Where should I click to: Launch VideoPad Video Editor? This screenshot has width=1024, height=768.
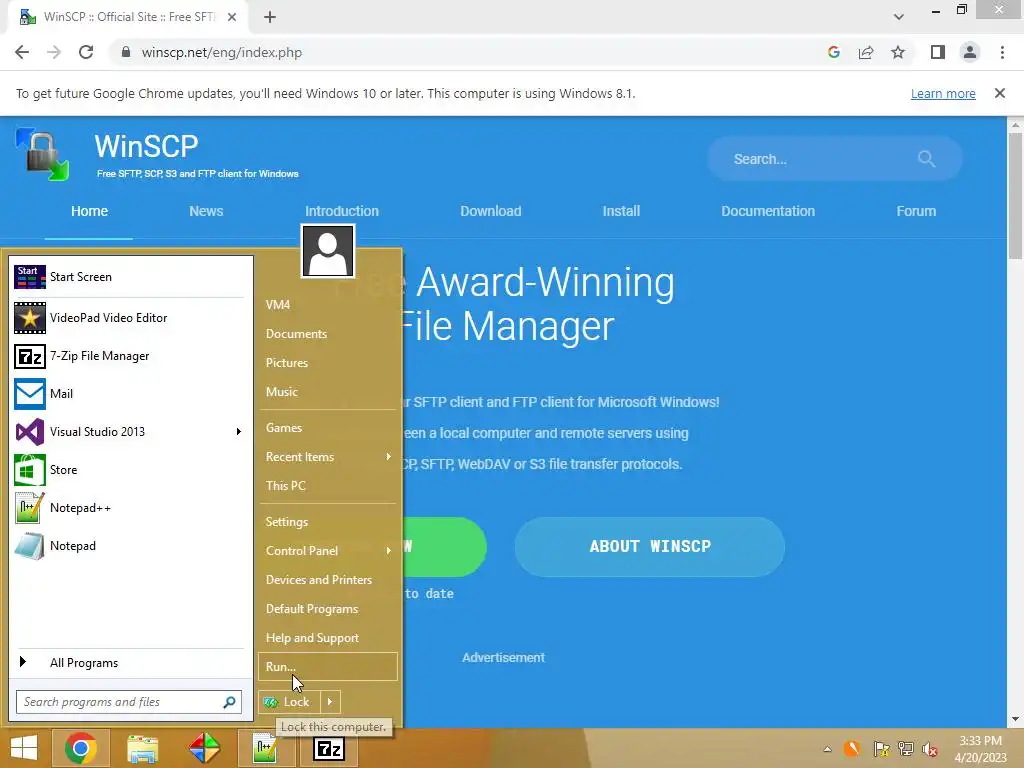pyautogui.click(x=131, y=318)
